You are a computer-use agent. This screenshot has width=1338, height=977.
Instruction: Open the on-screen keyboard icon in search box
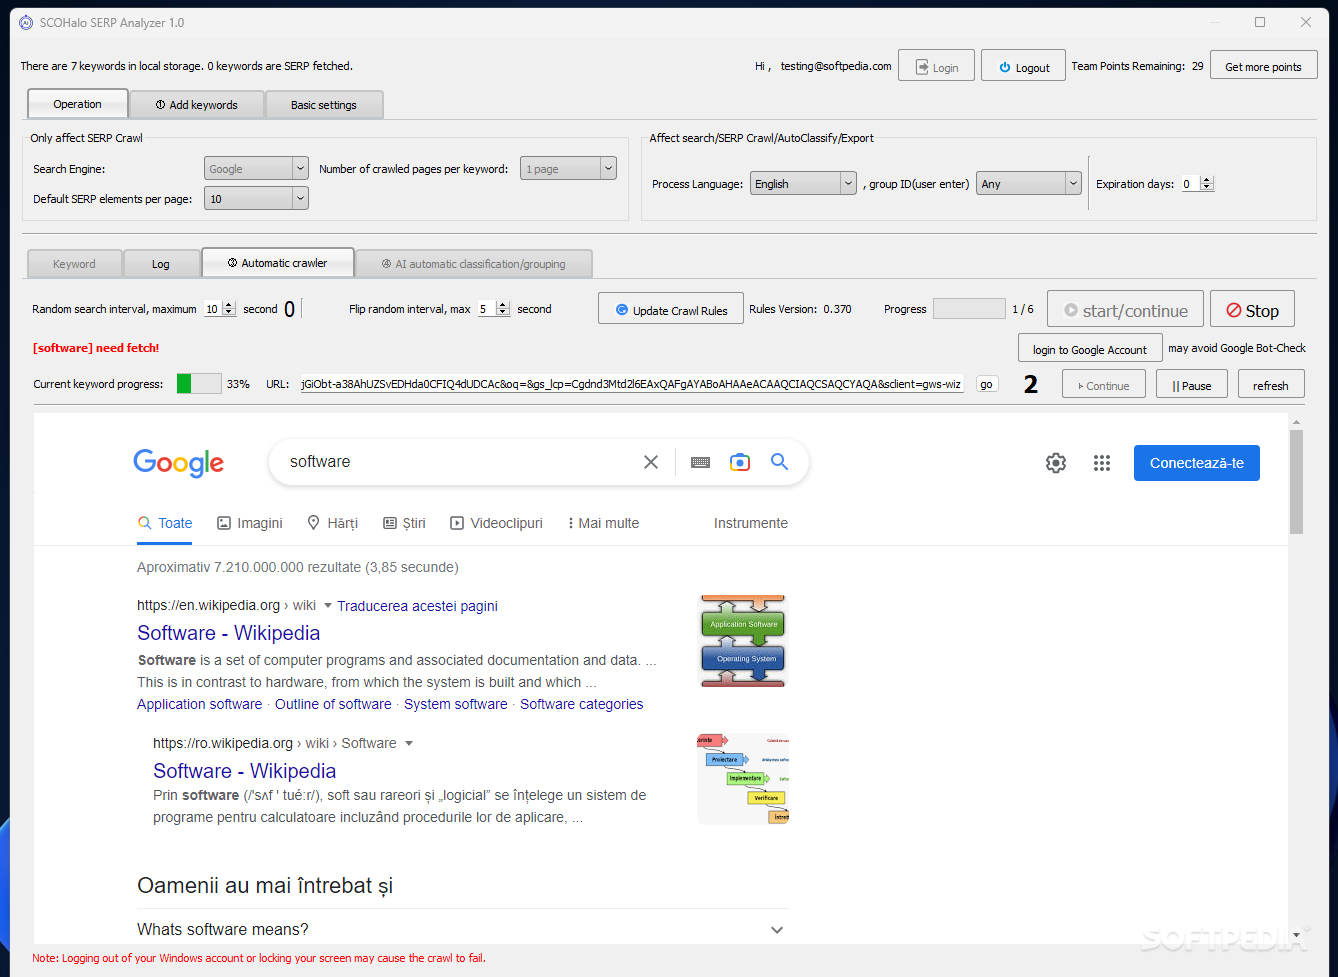(x=700, y=462)
